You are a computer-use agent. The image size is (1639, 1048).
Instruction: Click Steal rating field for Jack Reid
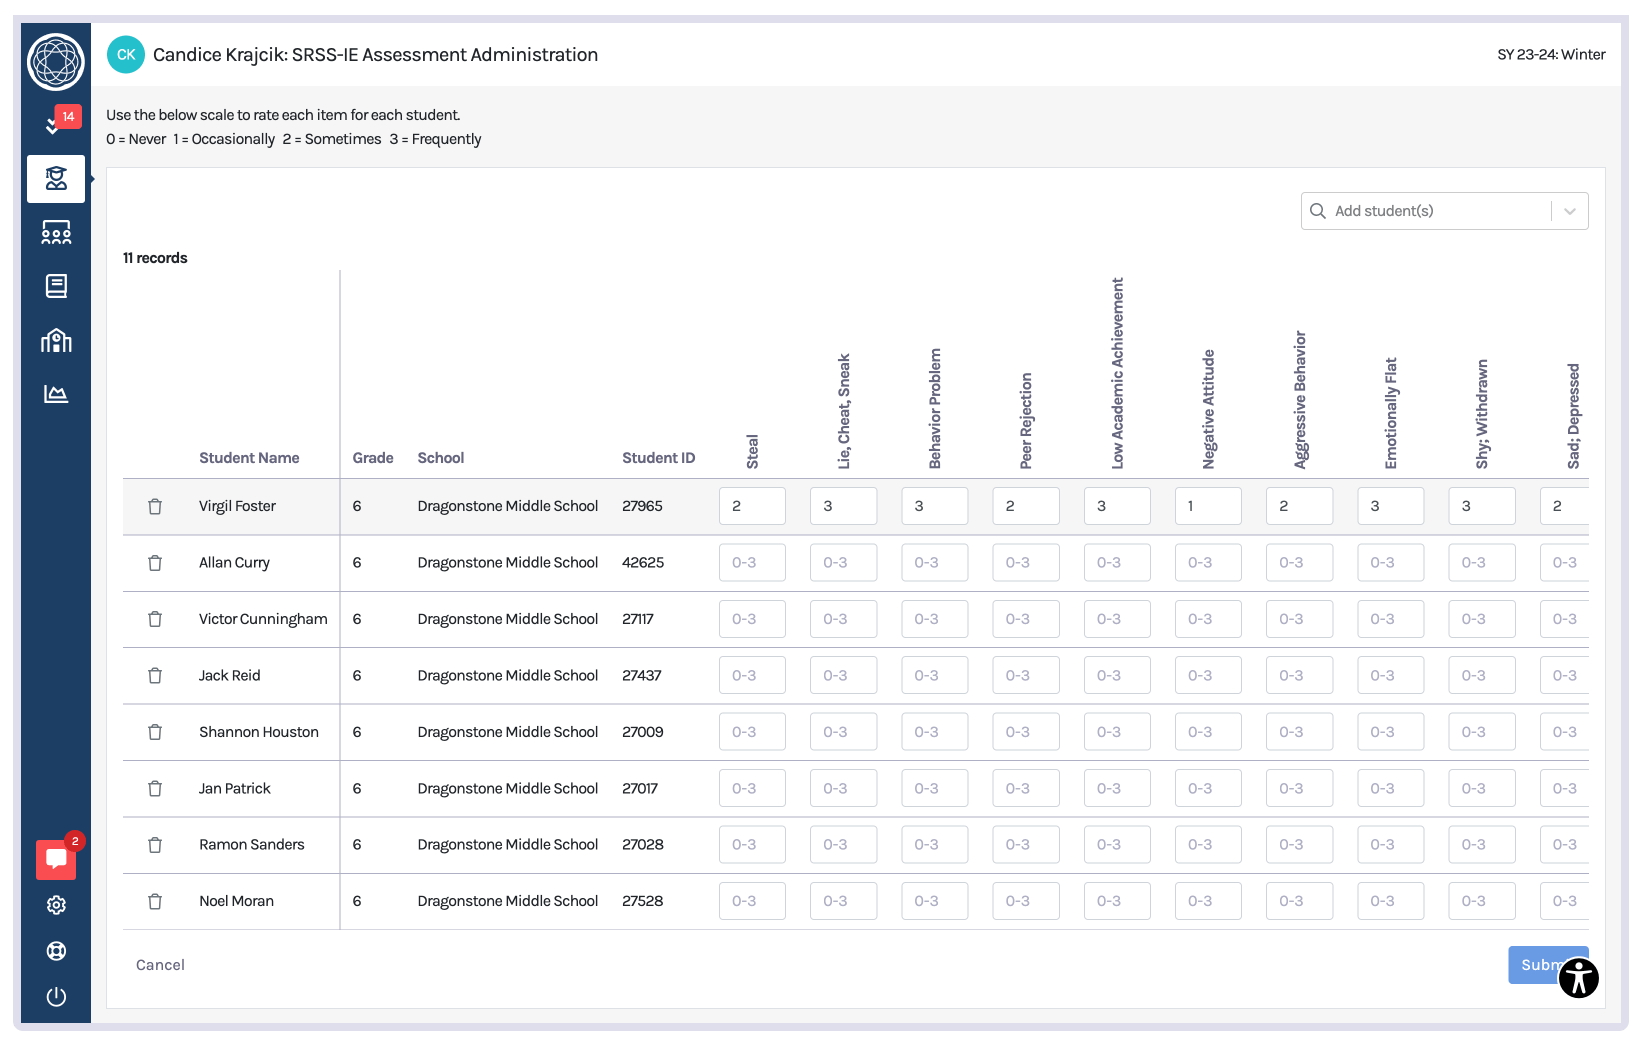point(752,676)
